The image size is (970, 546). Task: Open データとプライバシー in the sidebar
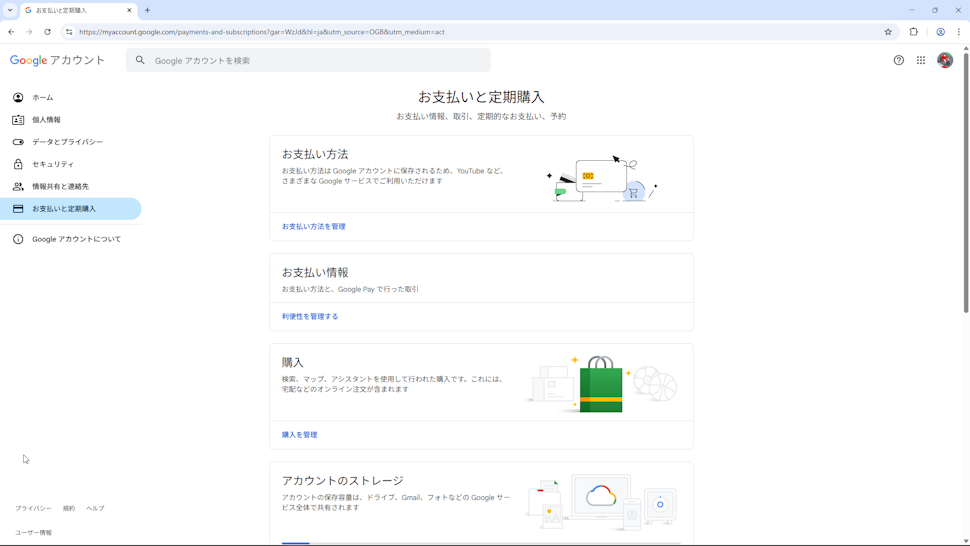pos(71,142)
